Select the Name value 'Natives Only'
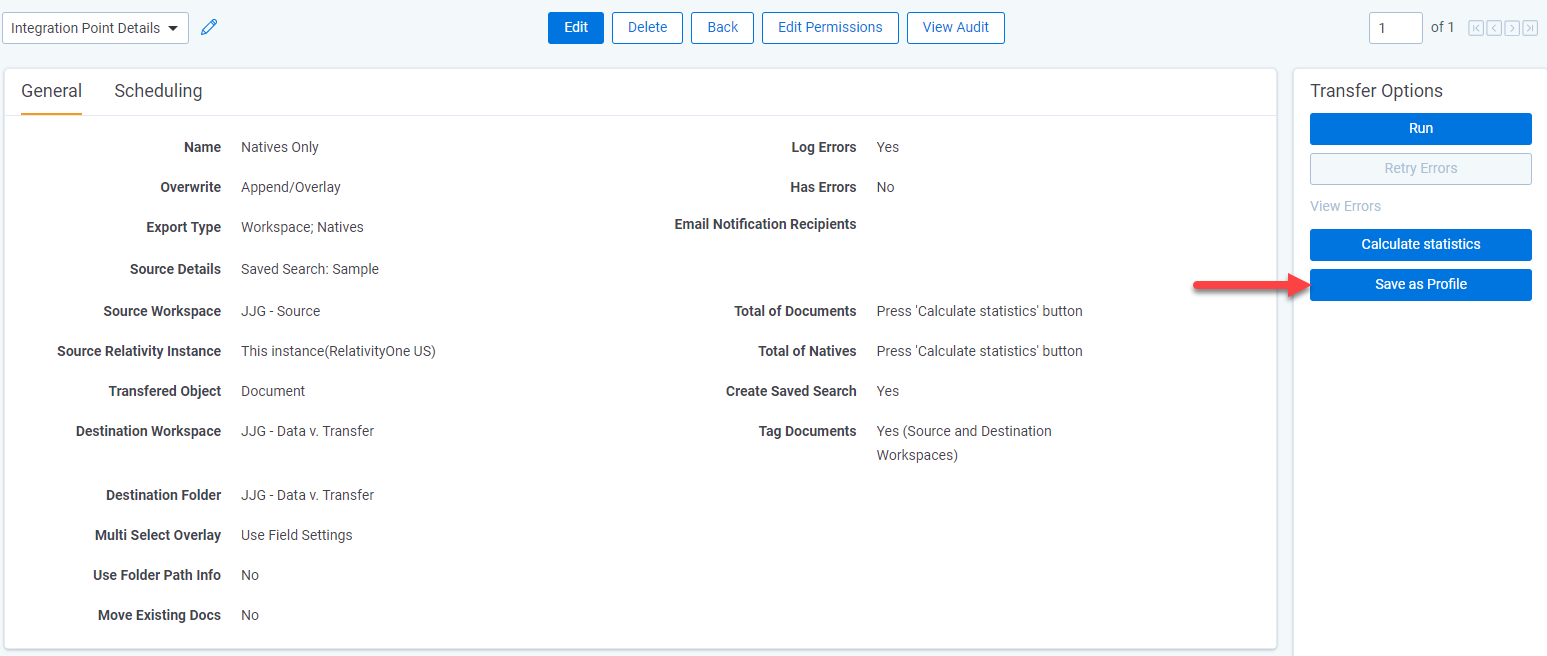1547x656 pixels. click(x=280, y=147)
